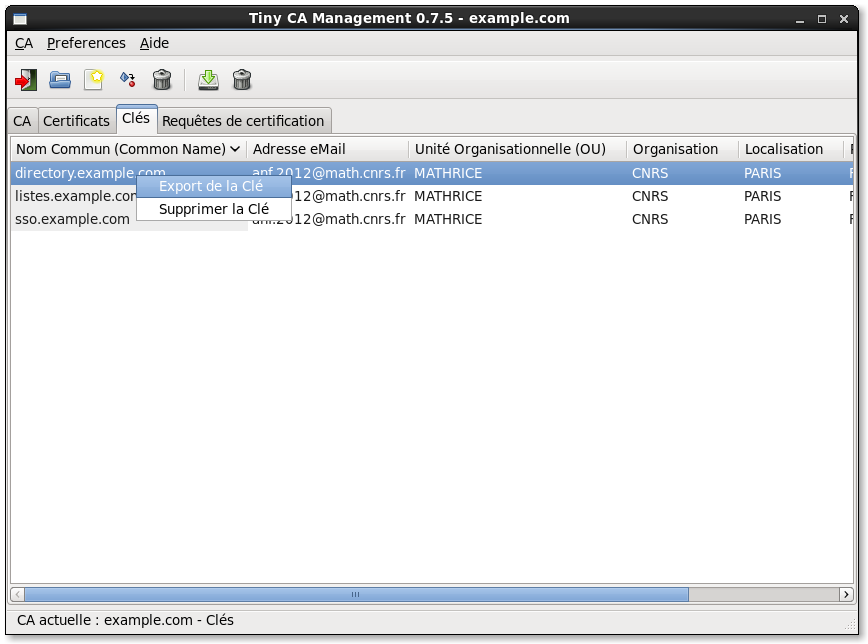
Task: Open the Preferences menu
Action: (x=86, y=43)
